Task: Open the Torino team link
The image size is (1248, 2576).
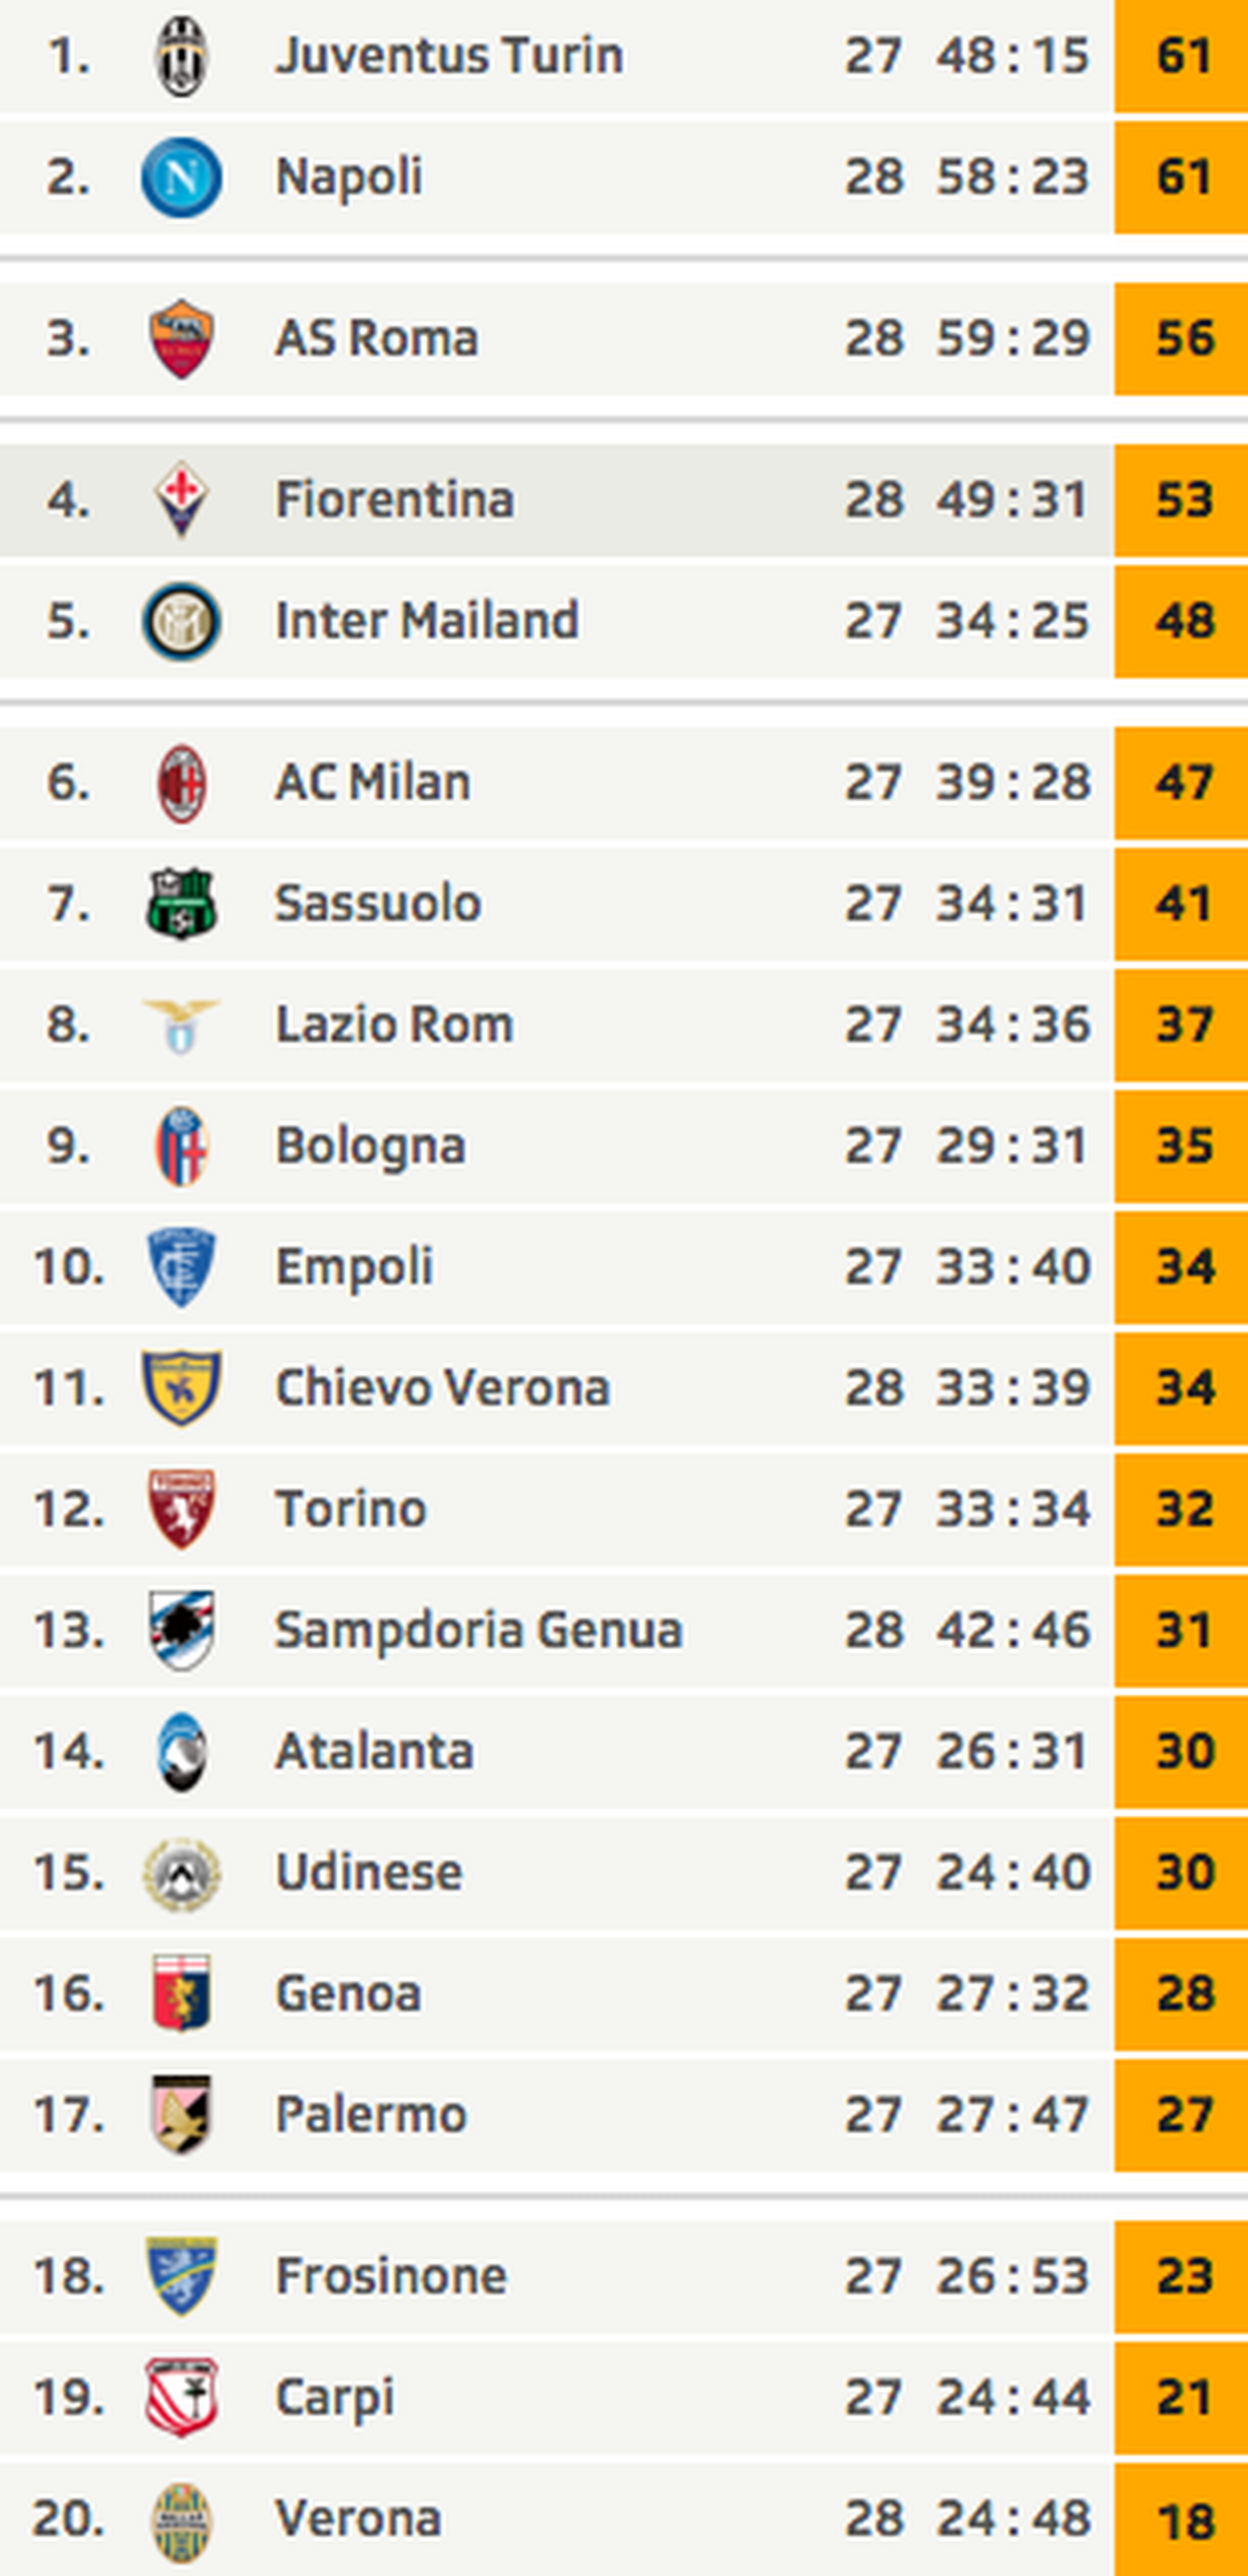Action: click(x=351, y=1509)
